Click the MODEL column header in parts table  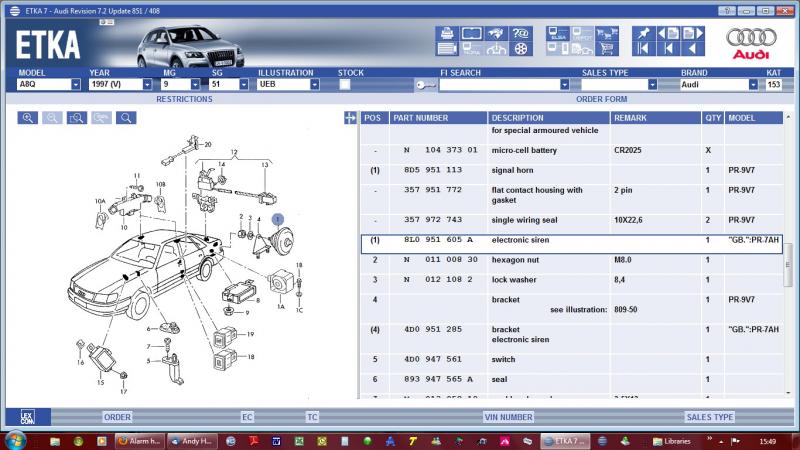754,118
